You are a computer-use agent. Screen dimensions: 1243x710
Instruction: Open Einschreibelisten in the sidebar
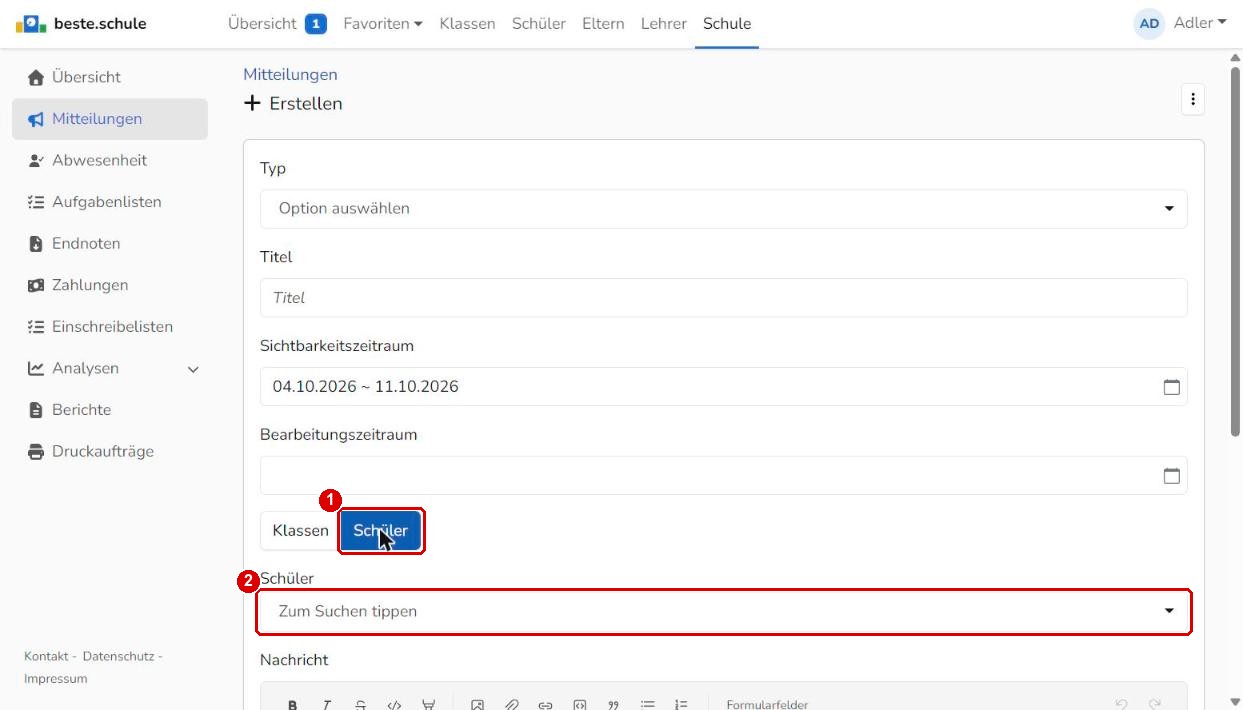110,326
